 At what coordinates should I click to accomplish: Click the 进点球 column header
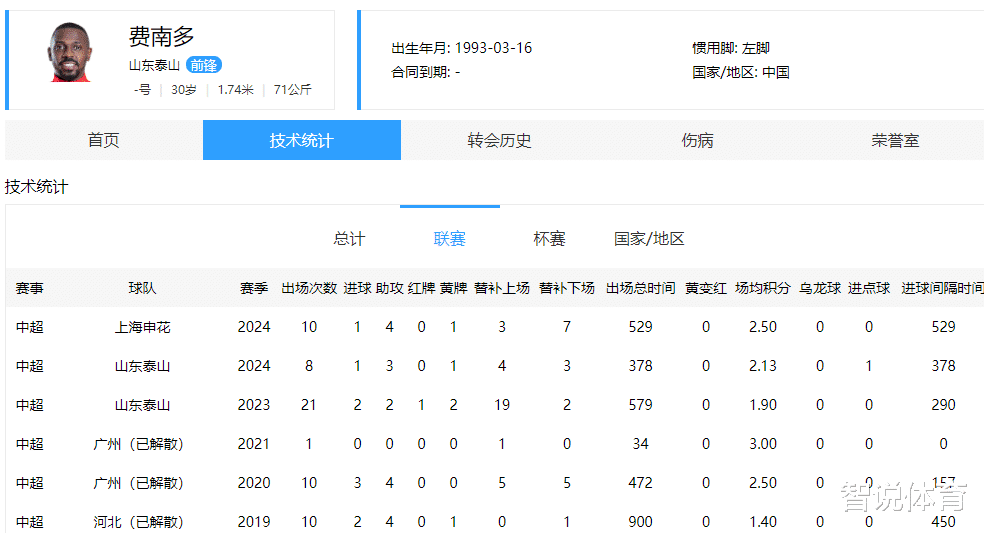[869, 288]
